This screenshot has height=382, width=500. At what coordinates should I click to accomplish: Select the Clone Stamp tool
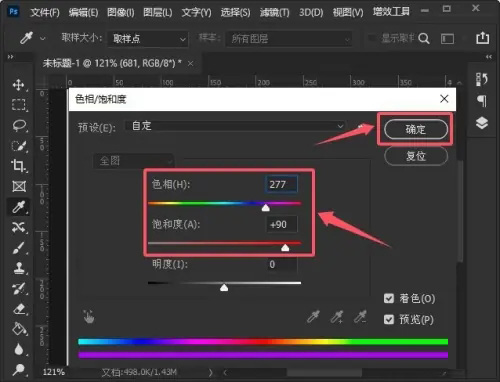(19, 268)
